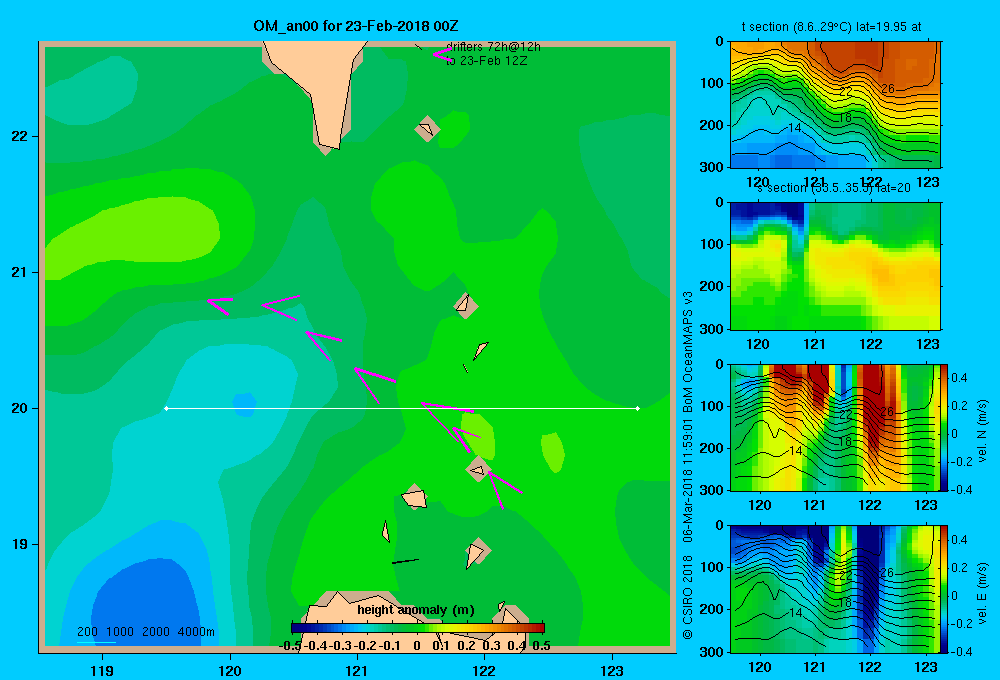1000x680 pixels.
Task: Click the vertical 'BoM OceanMAPS v3' text
Action: (688, 351)
